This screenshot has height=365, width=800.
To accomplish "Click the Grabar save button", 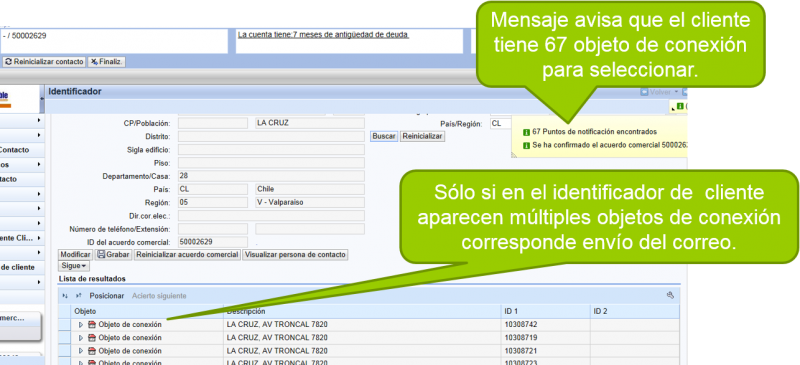I will coord(113,255).
